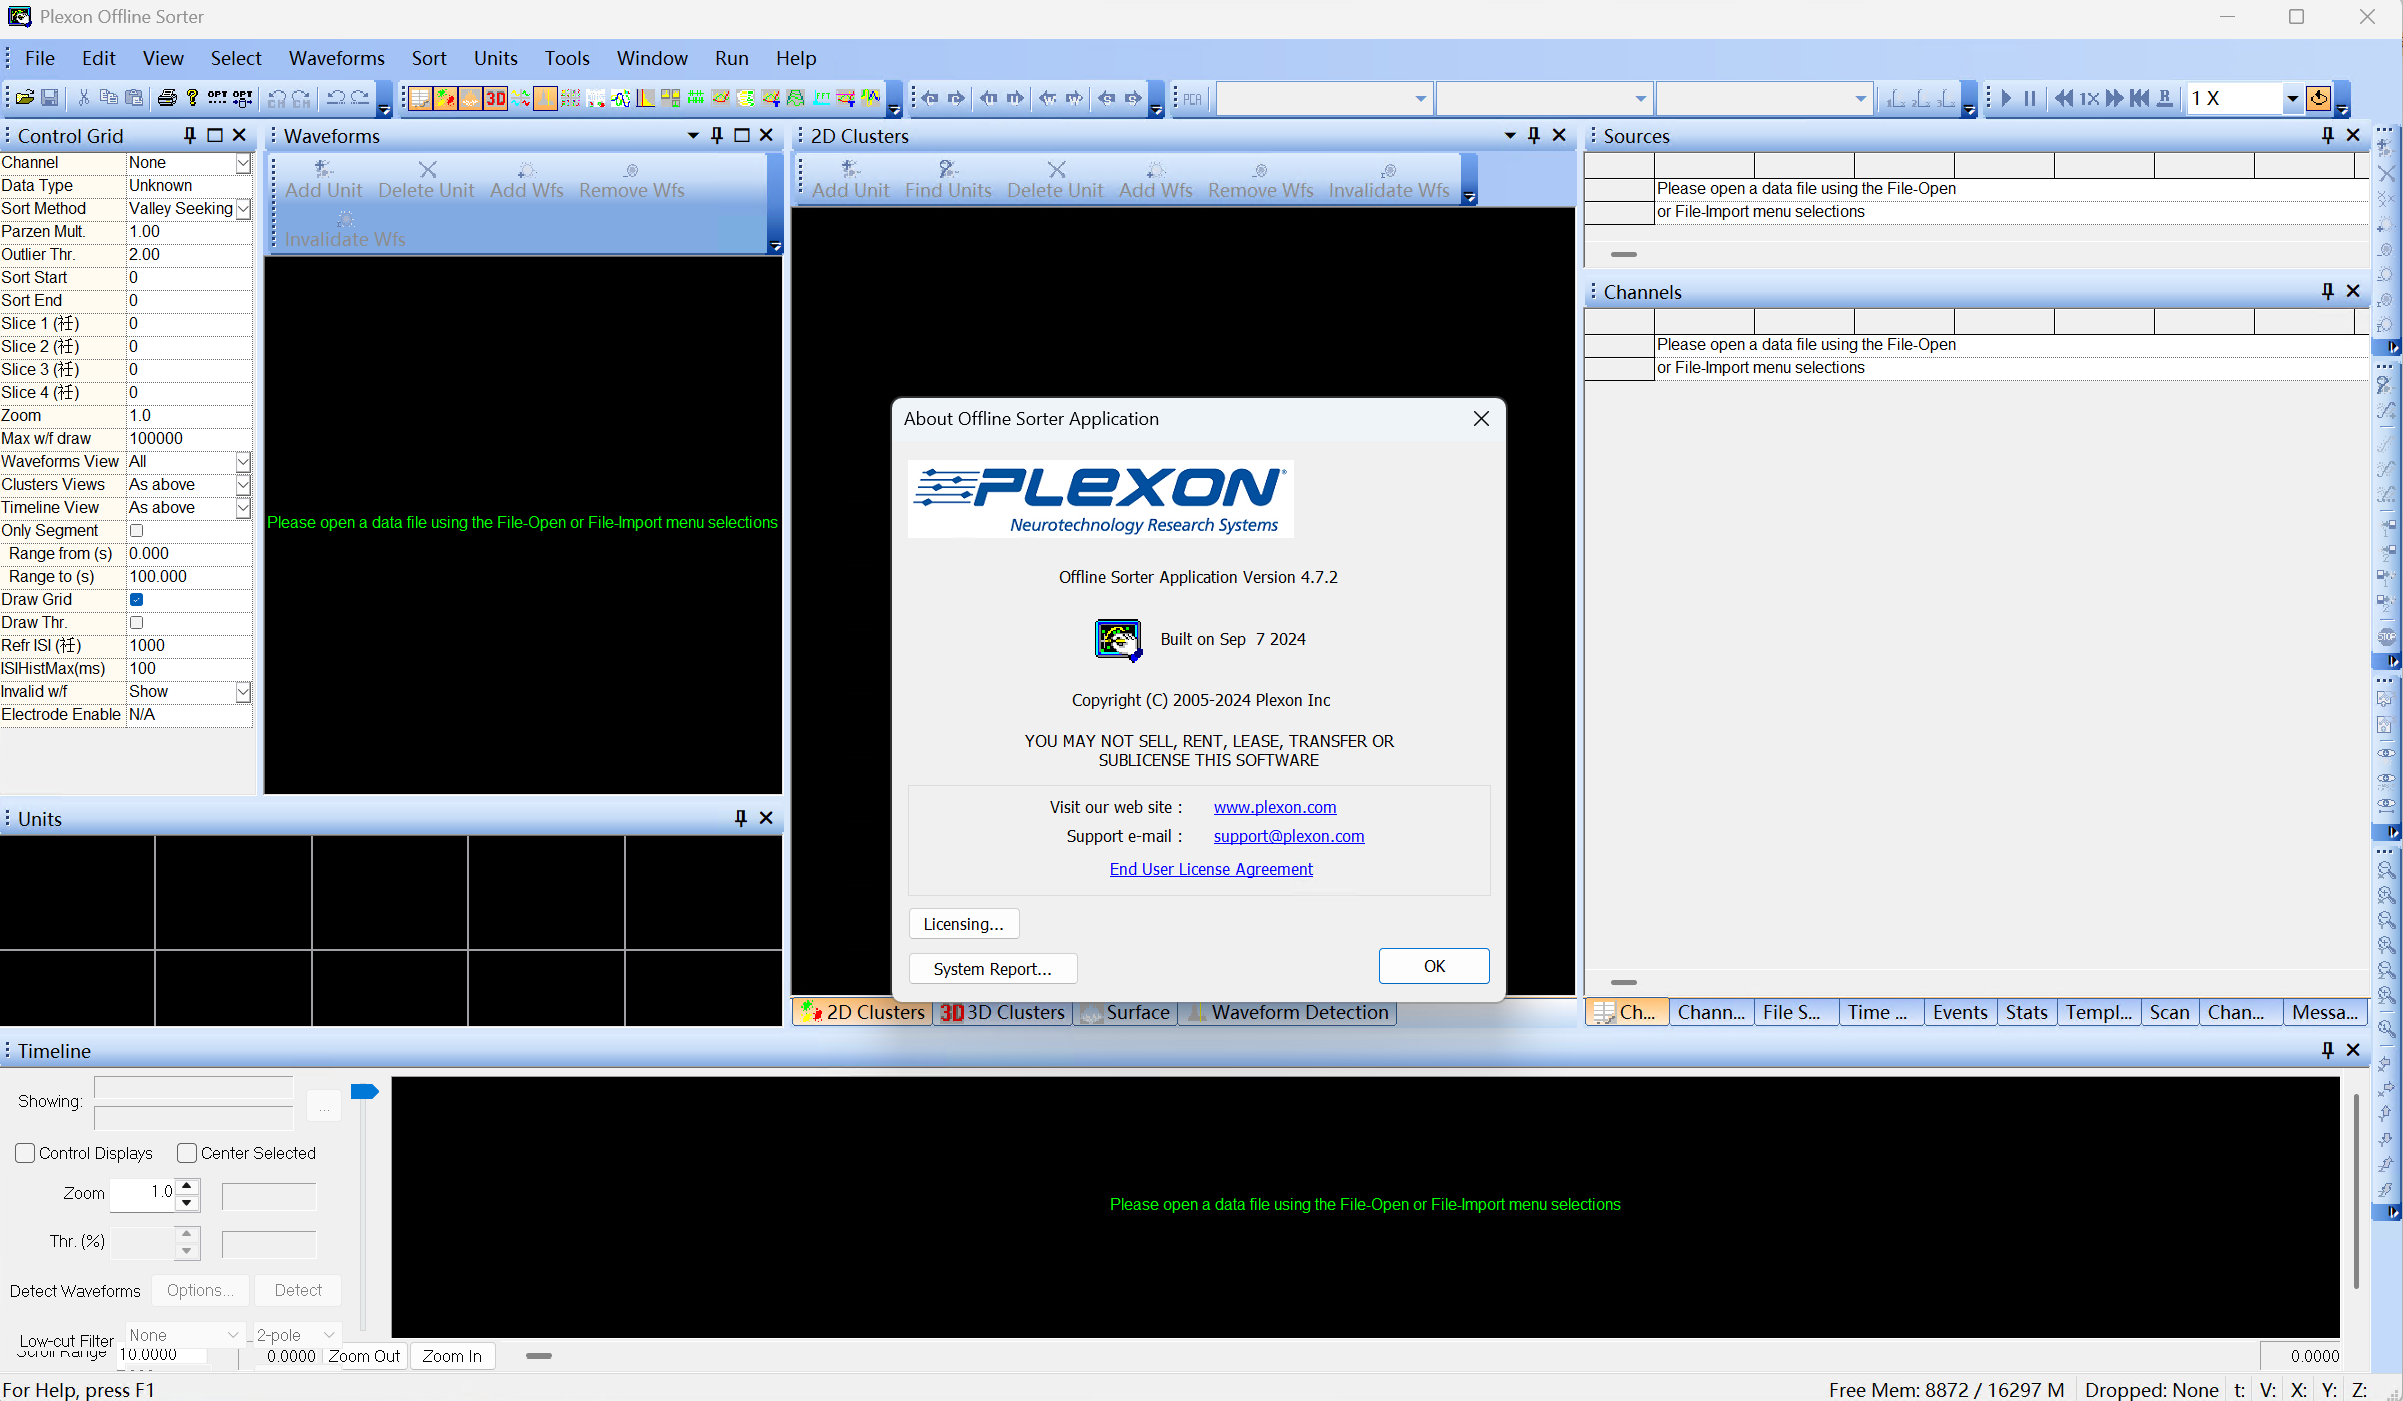Check the Control Displays checkbox
Screen dimensions: 2403x1401
(x=25, y=1153)
